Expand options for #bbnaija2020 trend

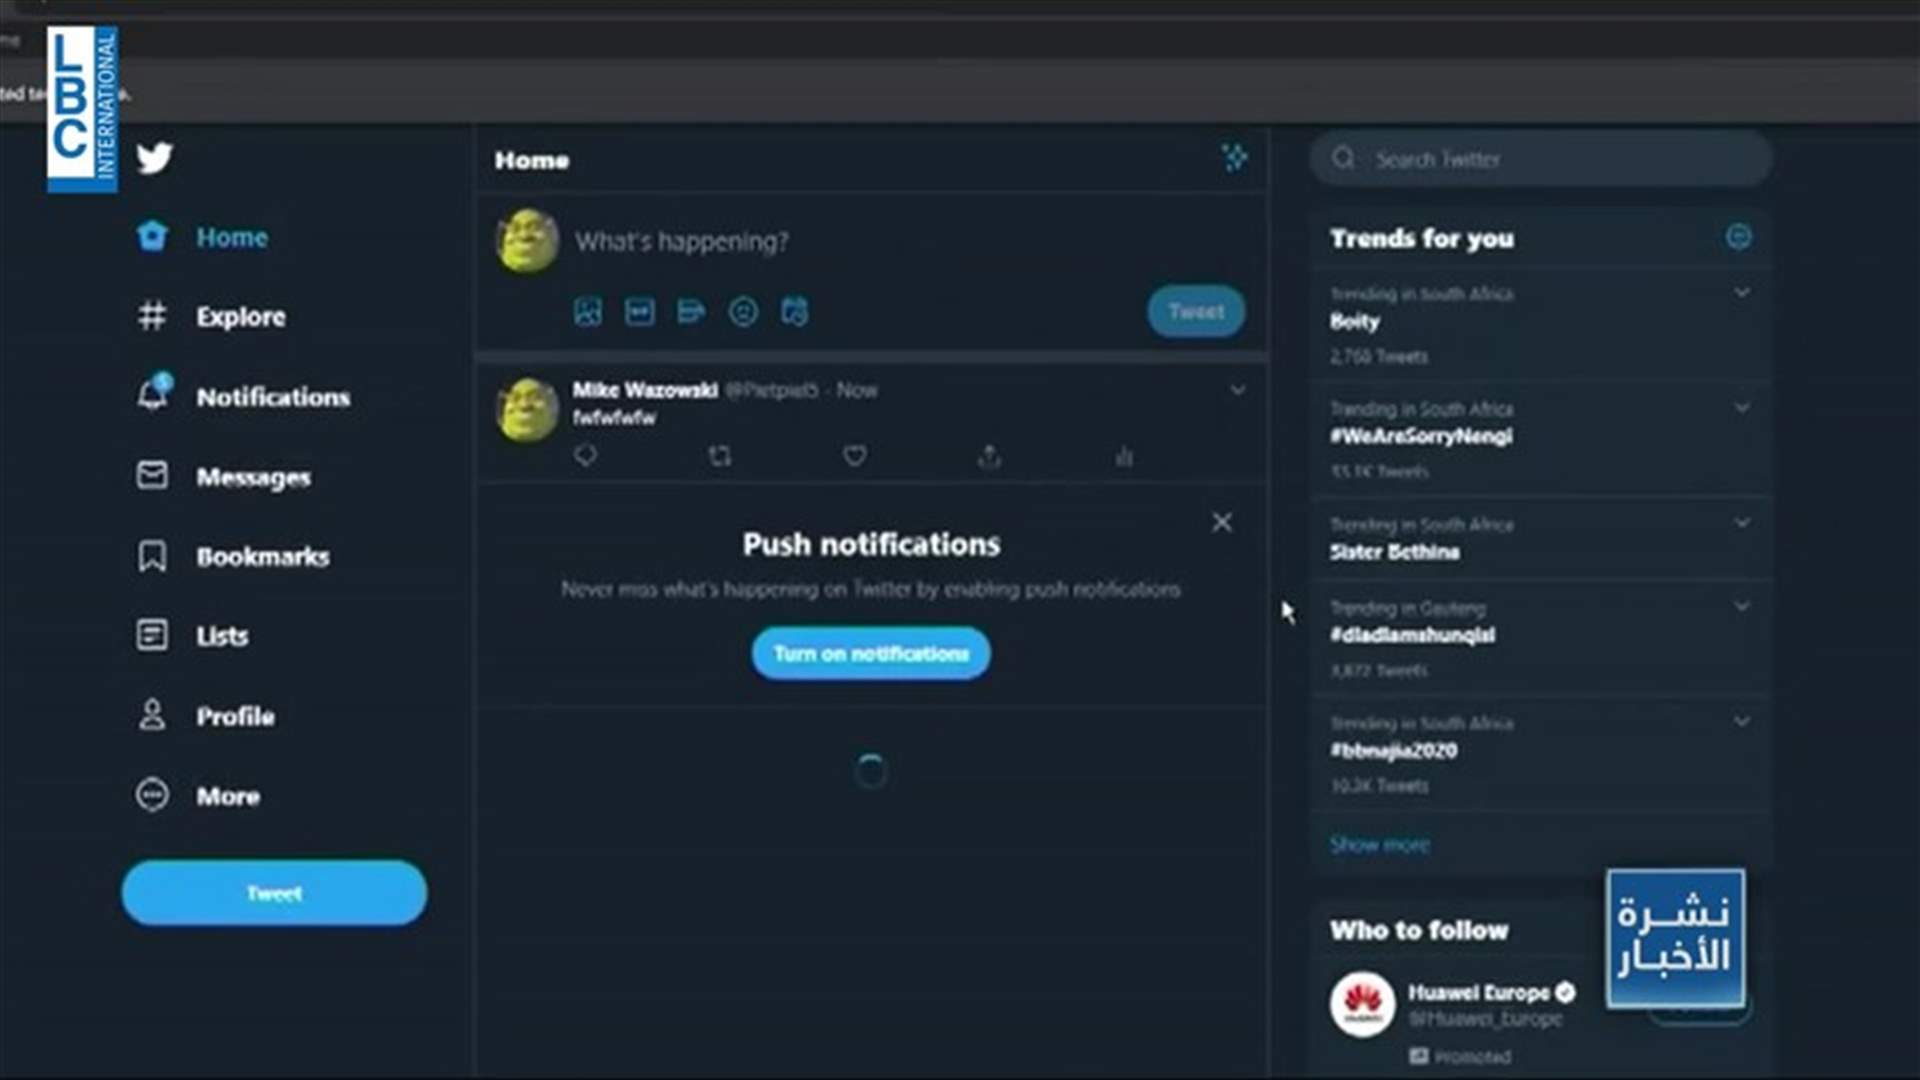[1742, 722]
